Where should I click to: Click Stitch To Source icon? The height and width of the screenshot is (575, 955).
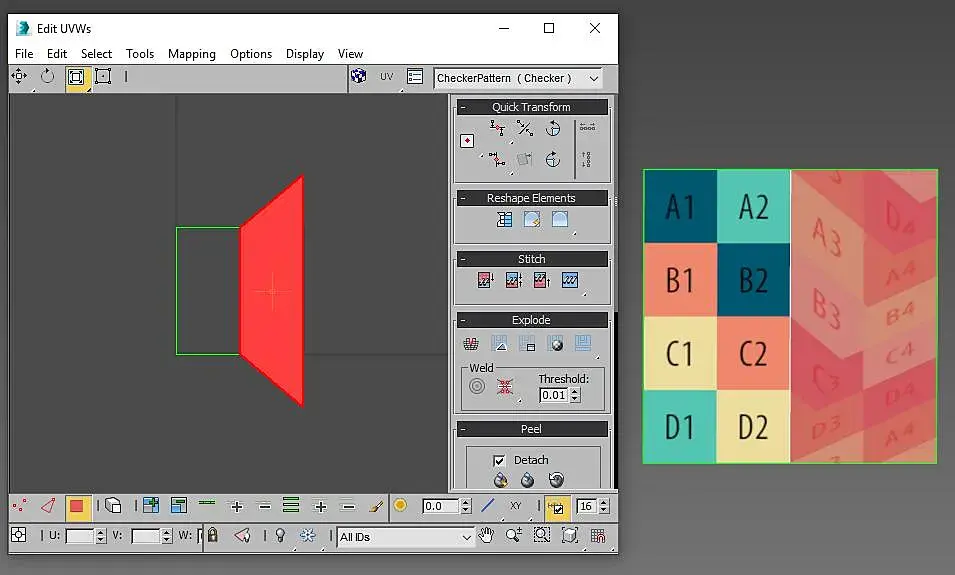coord(541,280)
